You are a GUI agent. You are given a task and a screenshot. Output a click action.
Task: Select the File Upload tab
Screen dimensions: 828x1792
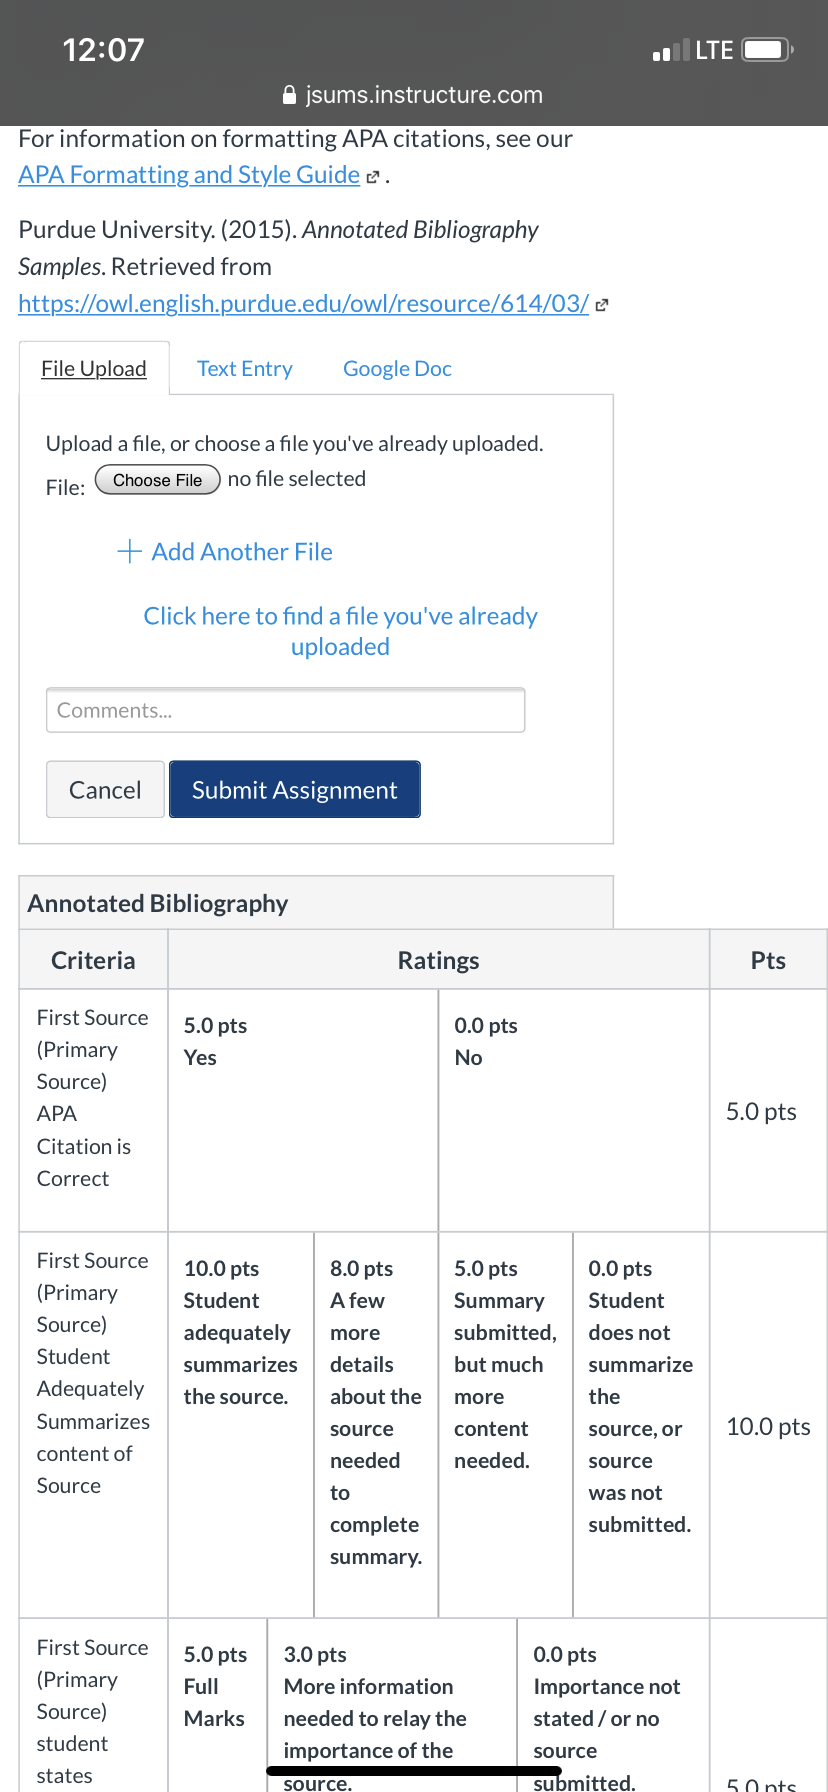(94, 368)
